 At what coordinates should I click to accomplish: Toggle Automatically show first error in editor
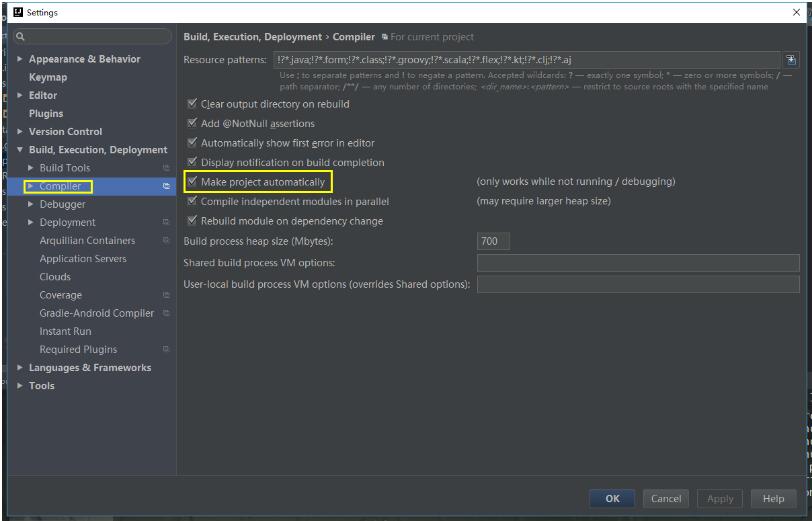(192, 142)
